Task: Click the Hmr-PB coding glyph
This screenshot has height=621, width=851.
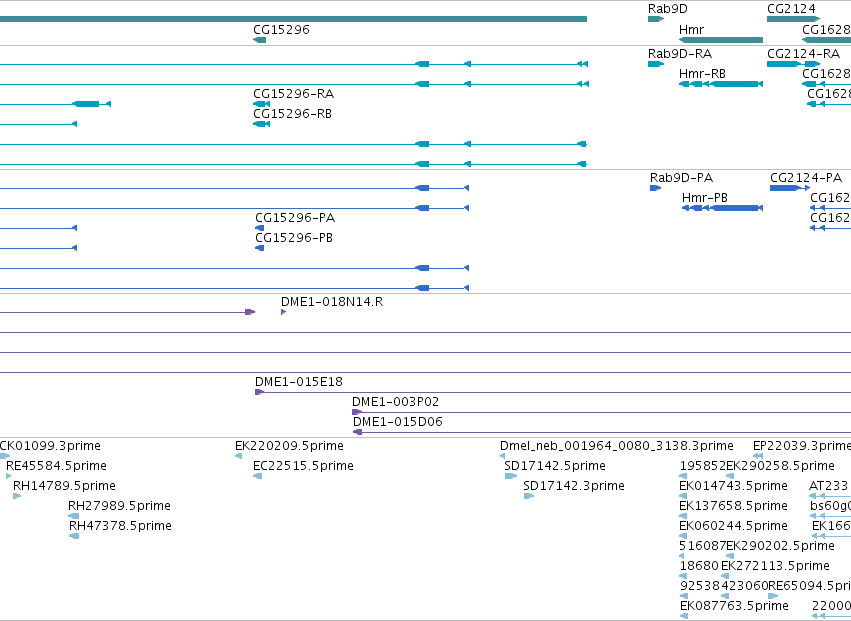Action: click(722, 208)
